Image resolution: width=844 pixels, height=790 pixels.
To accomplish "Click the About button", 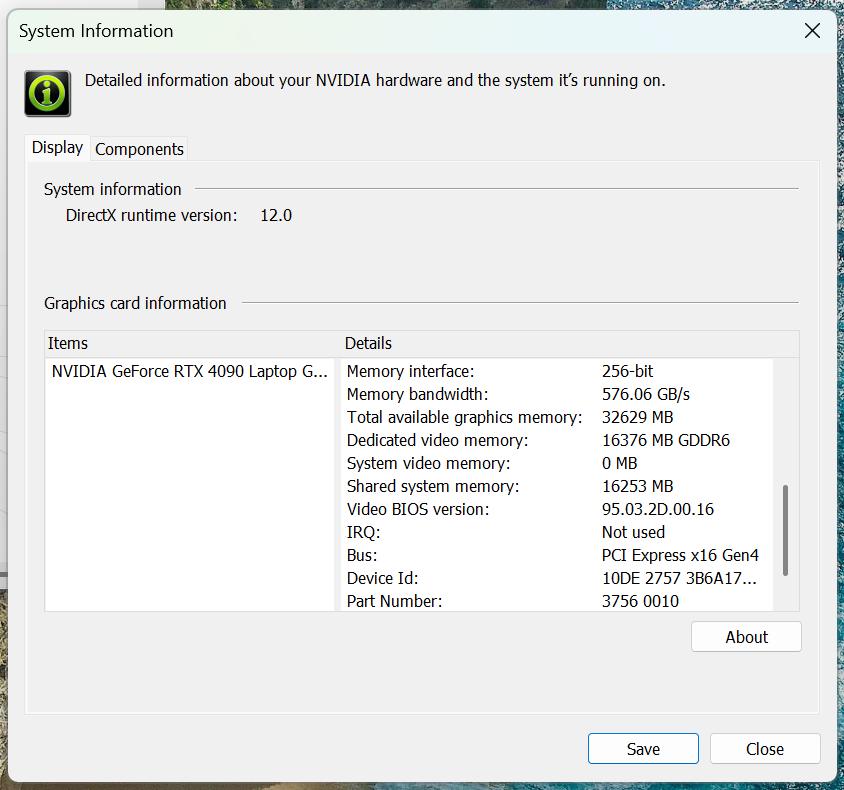I will point(746,637).
